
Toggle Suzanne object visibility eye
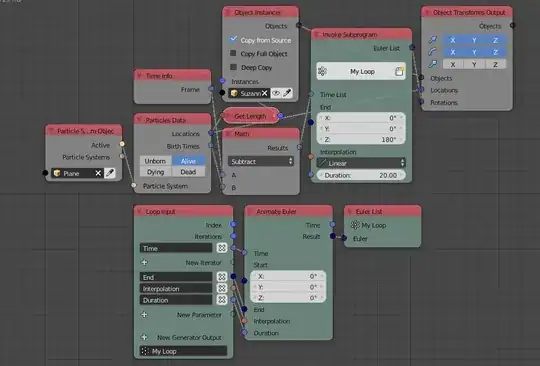coord(276,93)
